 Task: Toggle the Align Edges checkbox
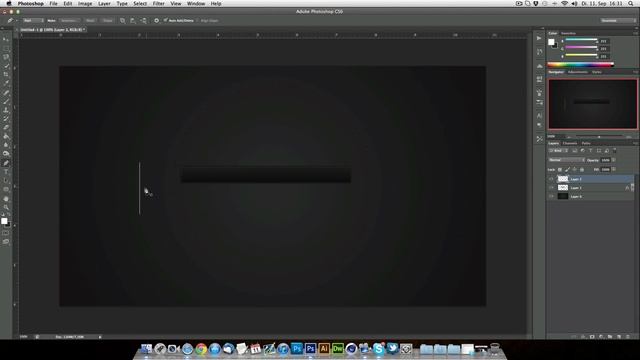[x=198, y=20]
